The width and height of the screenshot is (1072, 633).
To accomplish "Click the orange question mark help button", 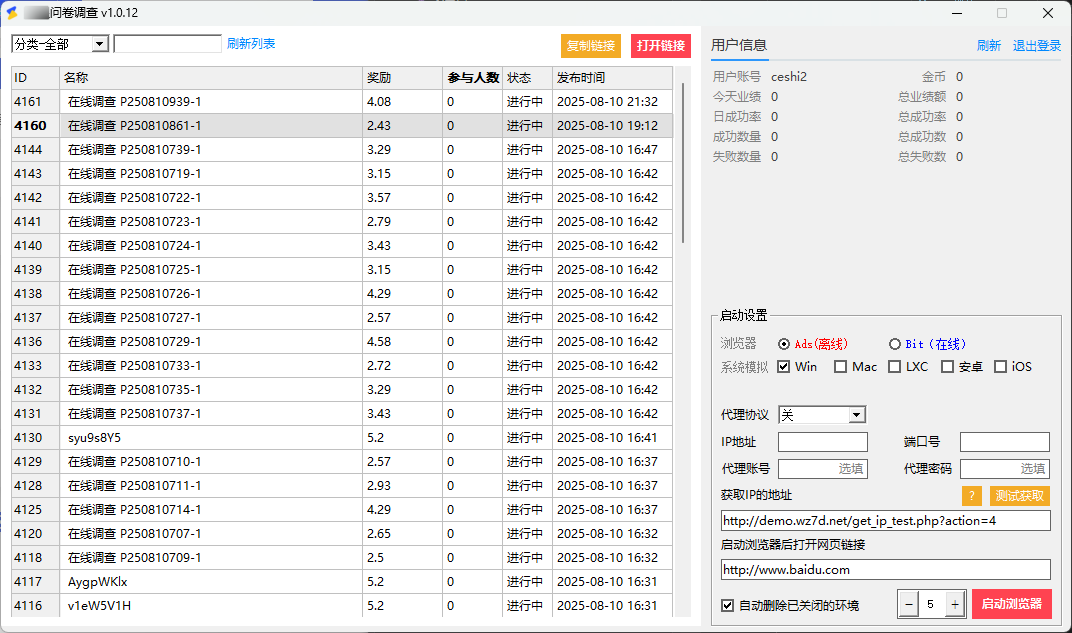I will coord(971,496).
